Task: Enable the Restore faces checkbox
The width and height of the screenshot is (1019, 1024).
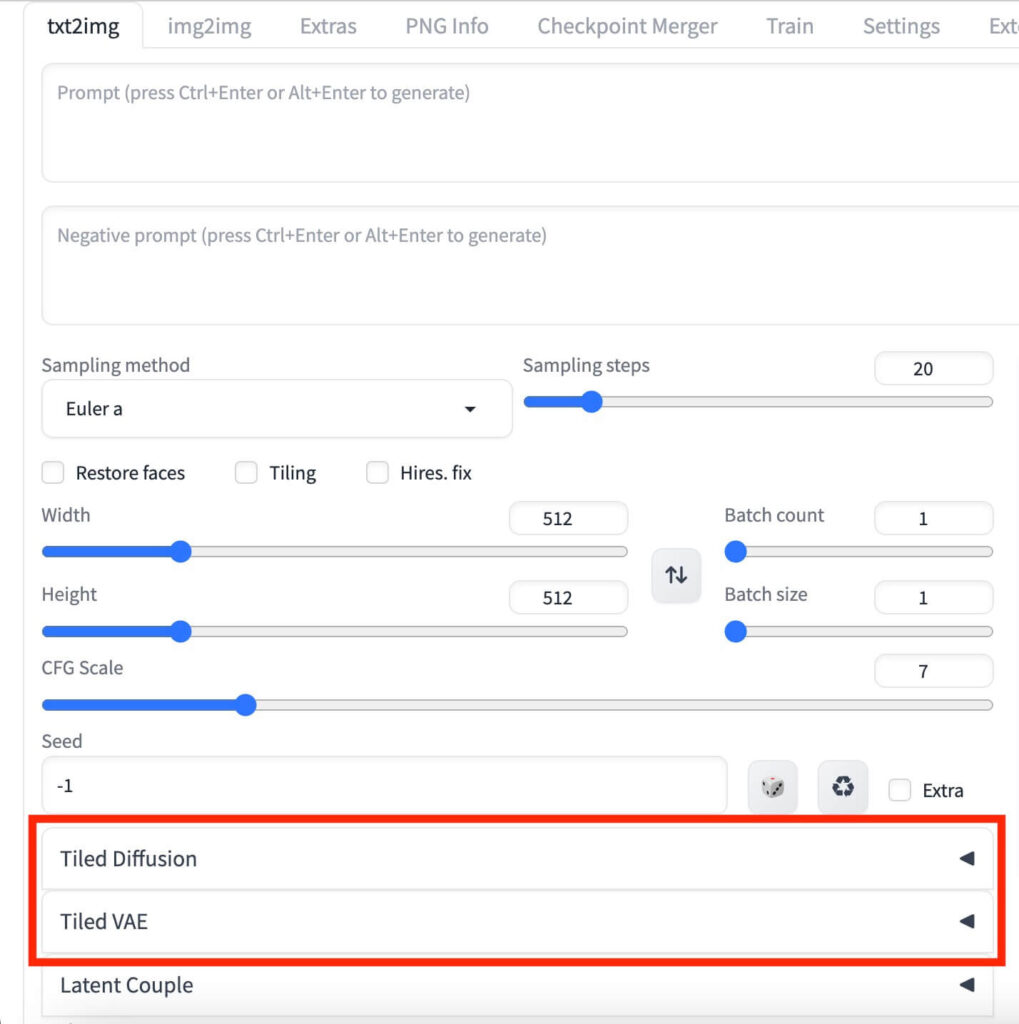Action: click(x=55, y=473)
